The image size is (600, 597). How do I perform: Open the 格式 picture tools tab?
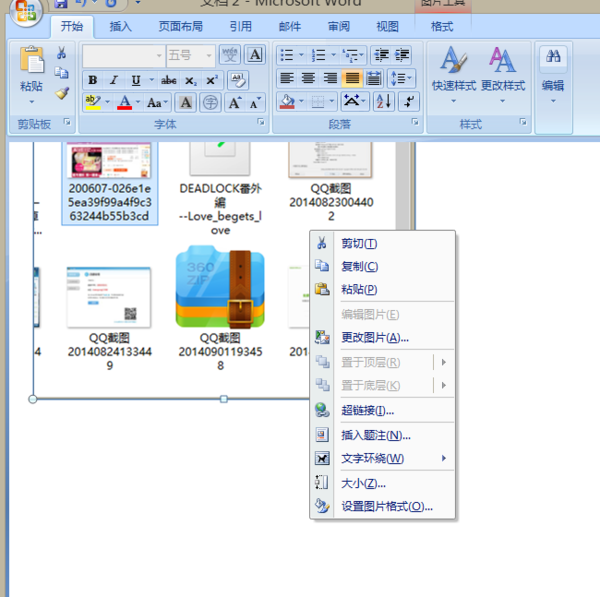pyautogui.click(x=442, y=26)
